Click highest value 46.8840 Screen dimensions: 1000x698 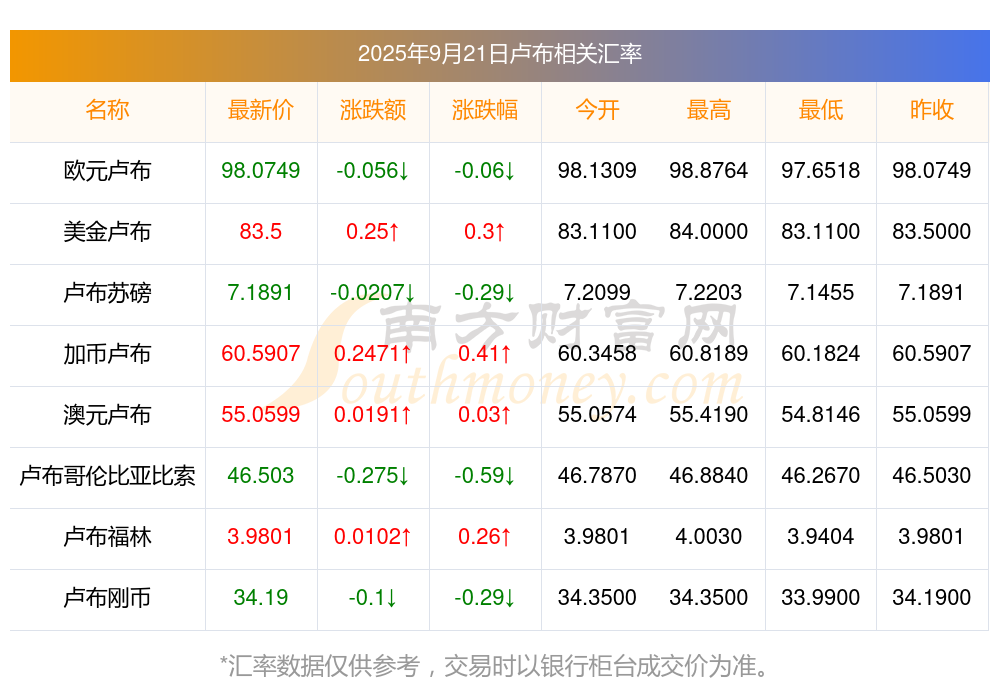pos(709,475)
